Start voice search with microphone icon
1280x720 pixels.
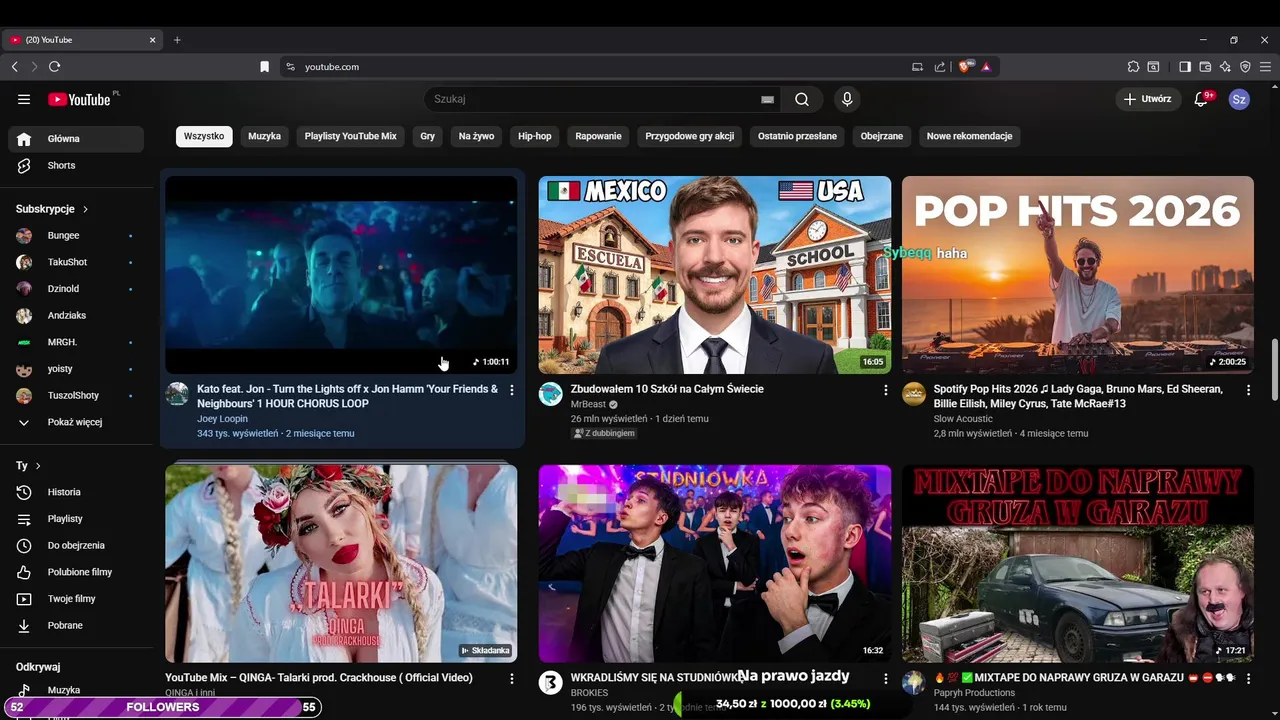(847, 99)
